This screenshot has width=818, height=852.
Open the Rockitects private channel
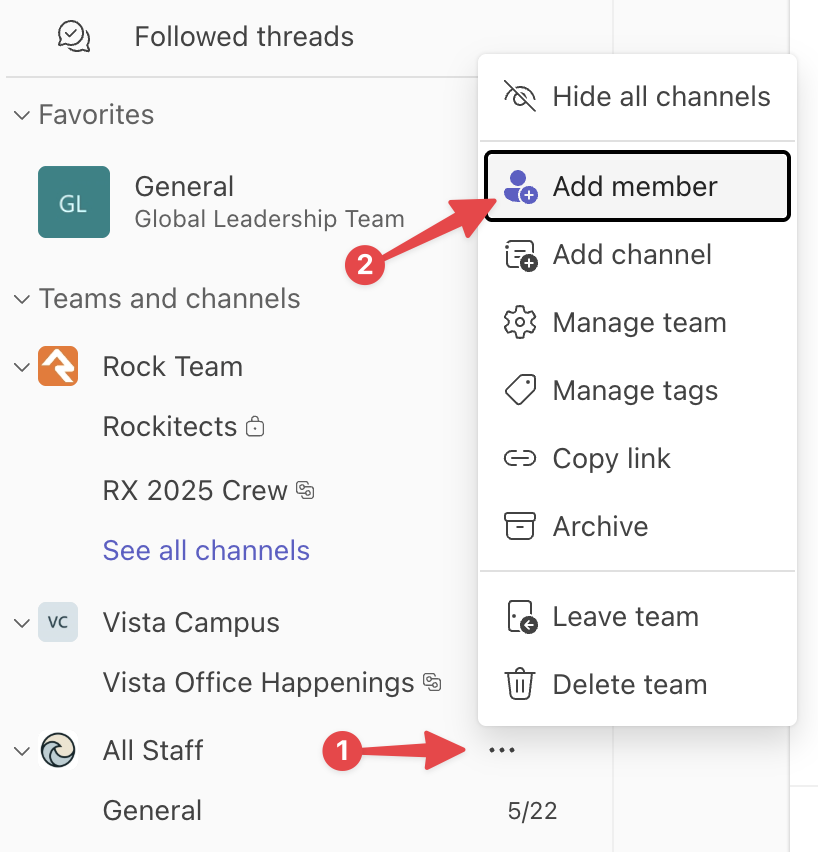tap(170, 427)
